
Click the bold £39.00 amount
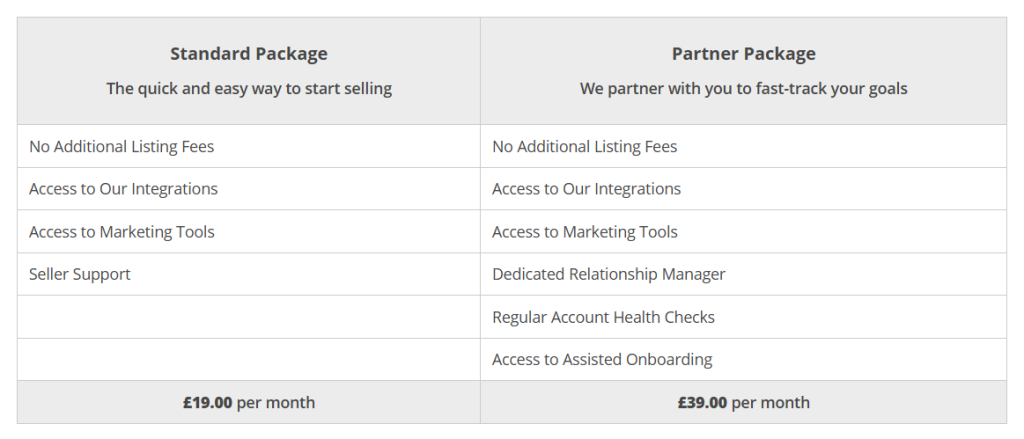(x=702, y=402)
